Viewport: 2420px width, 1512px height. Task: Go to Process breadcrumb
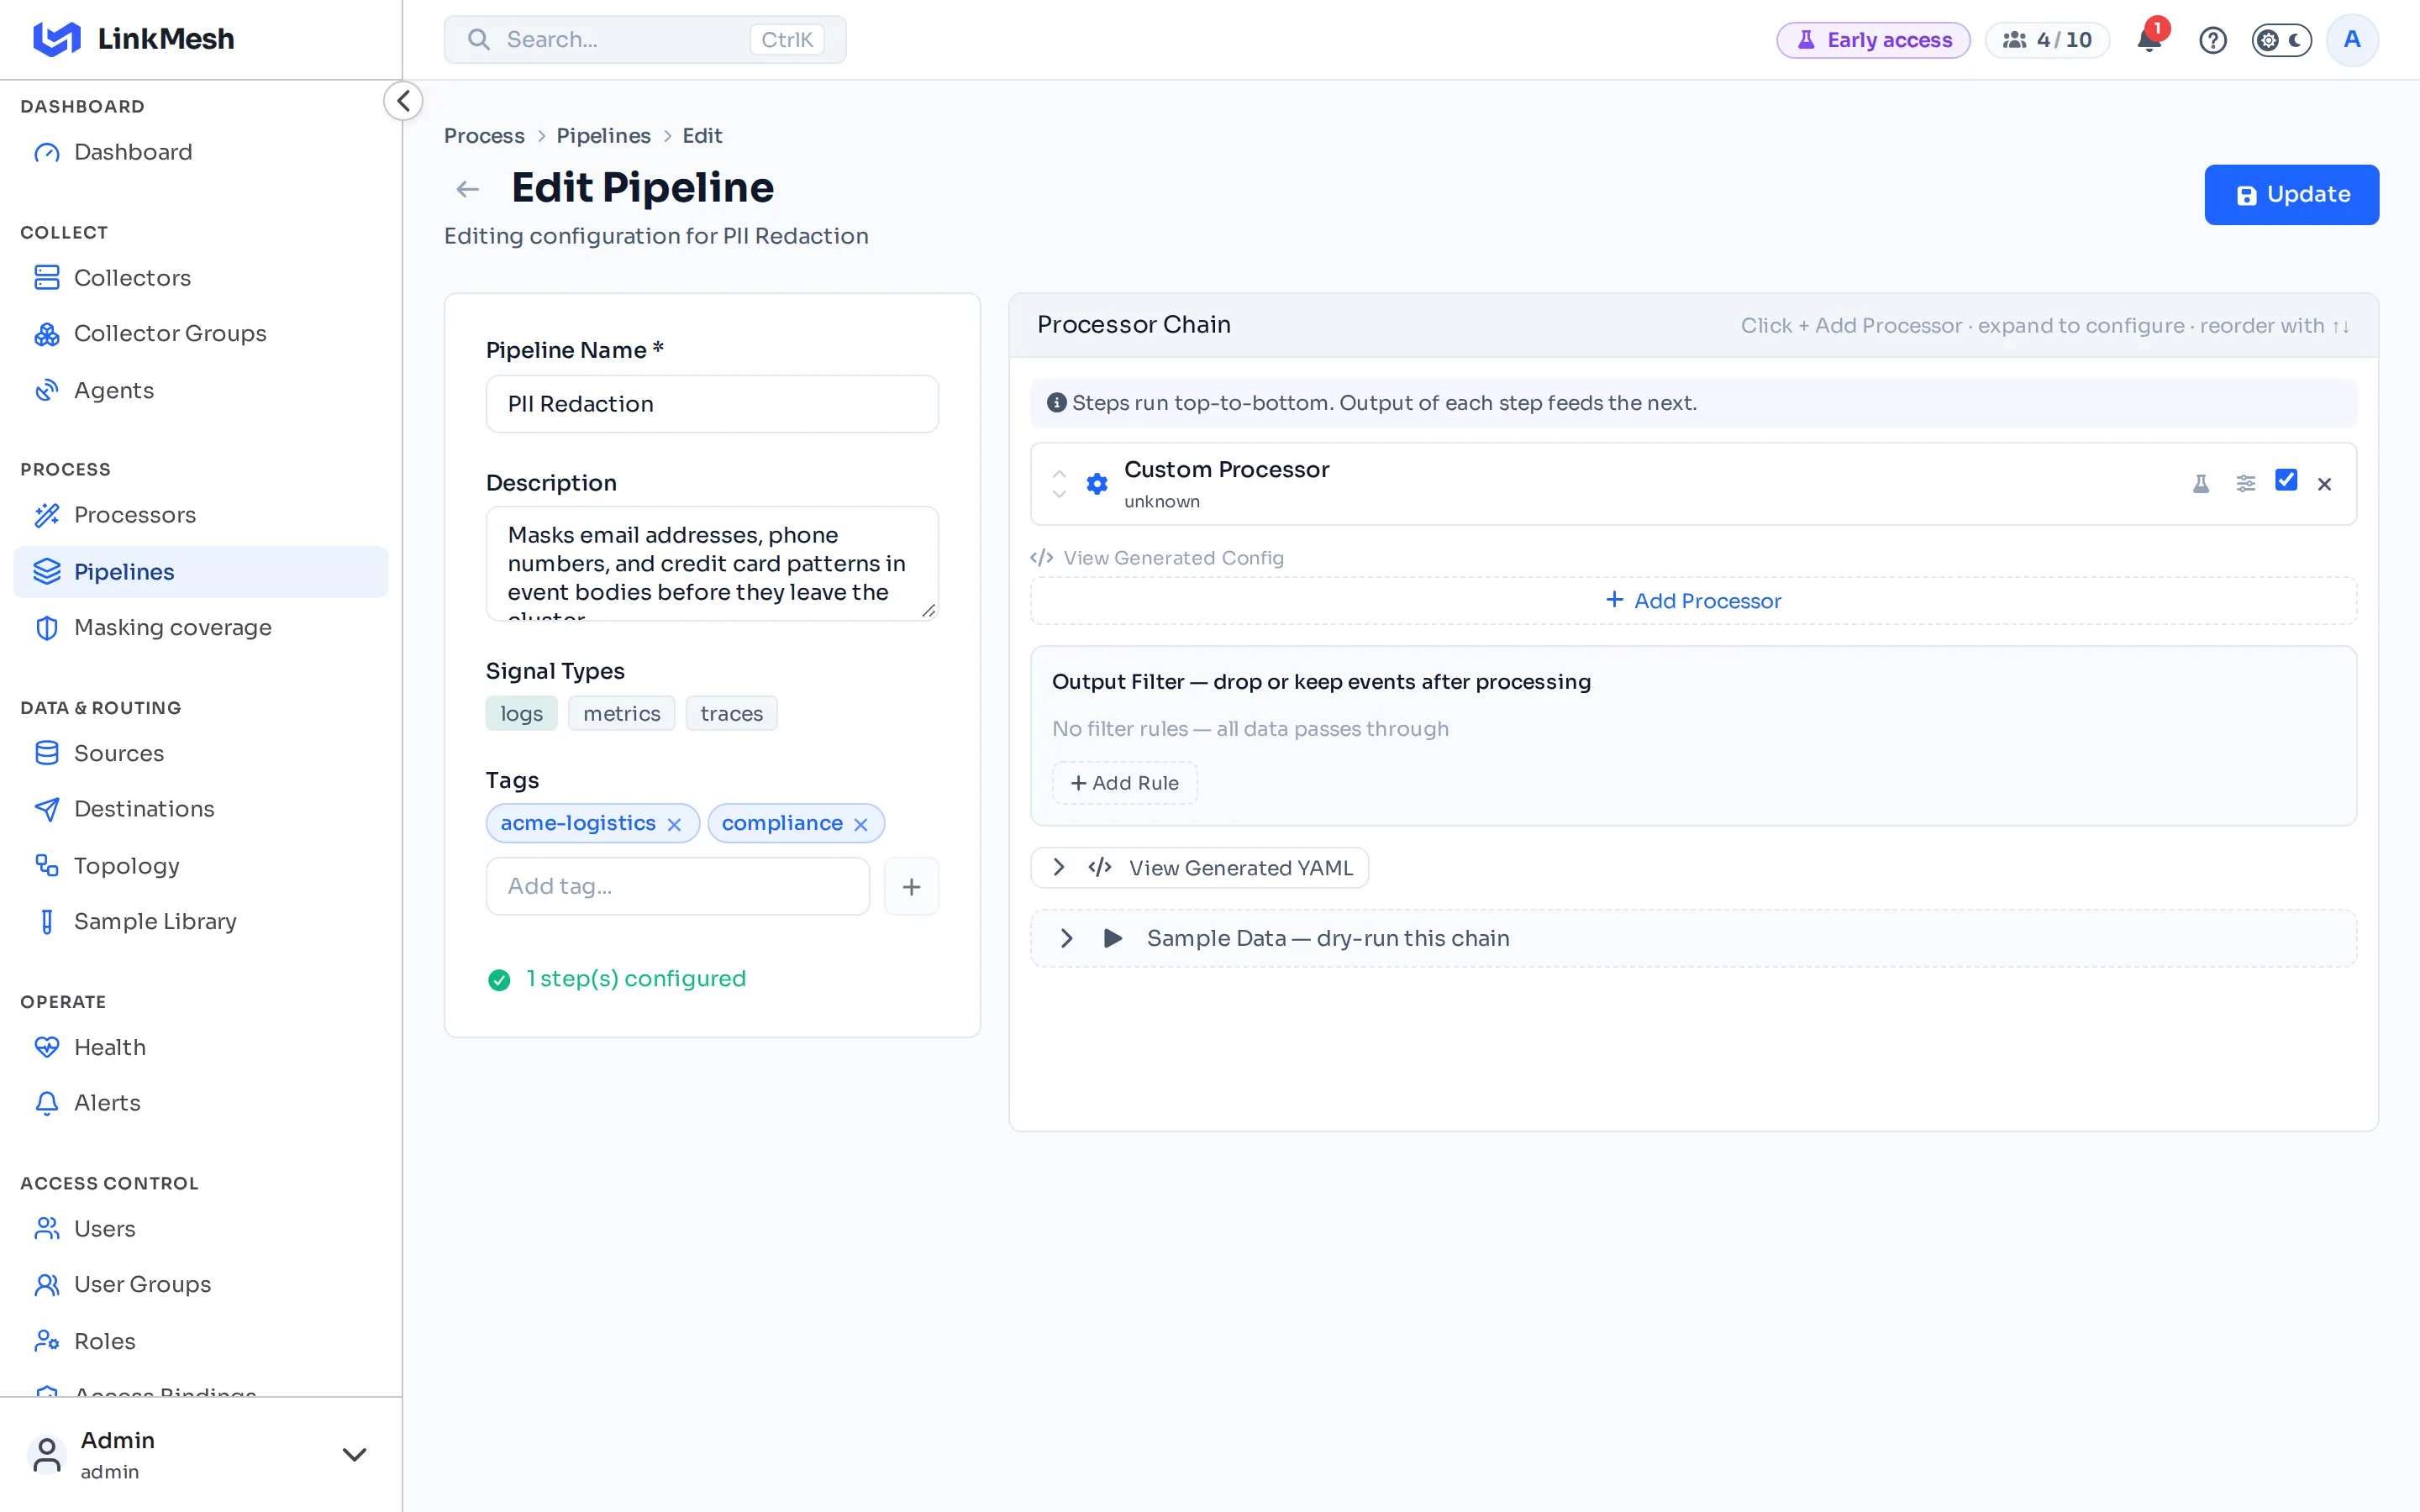[x=484, y=136]
